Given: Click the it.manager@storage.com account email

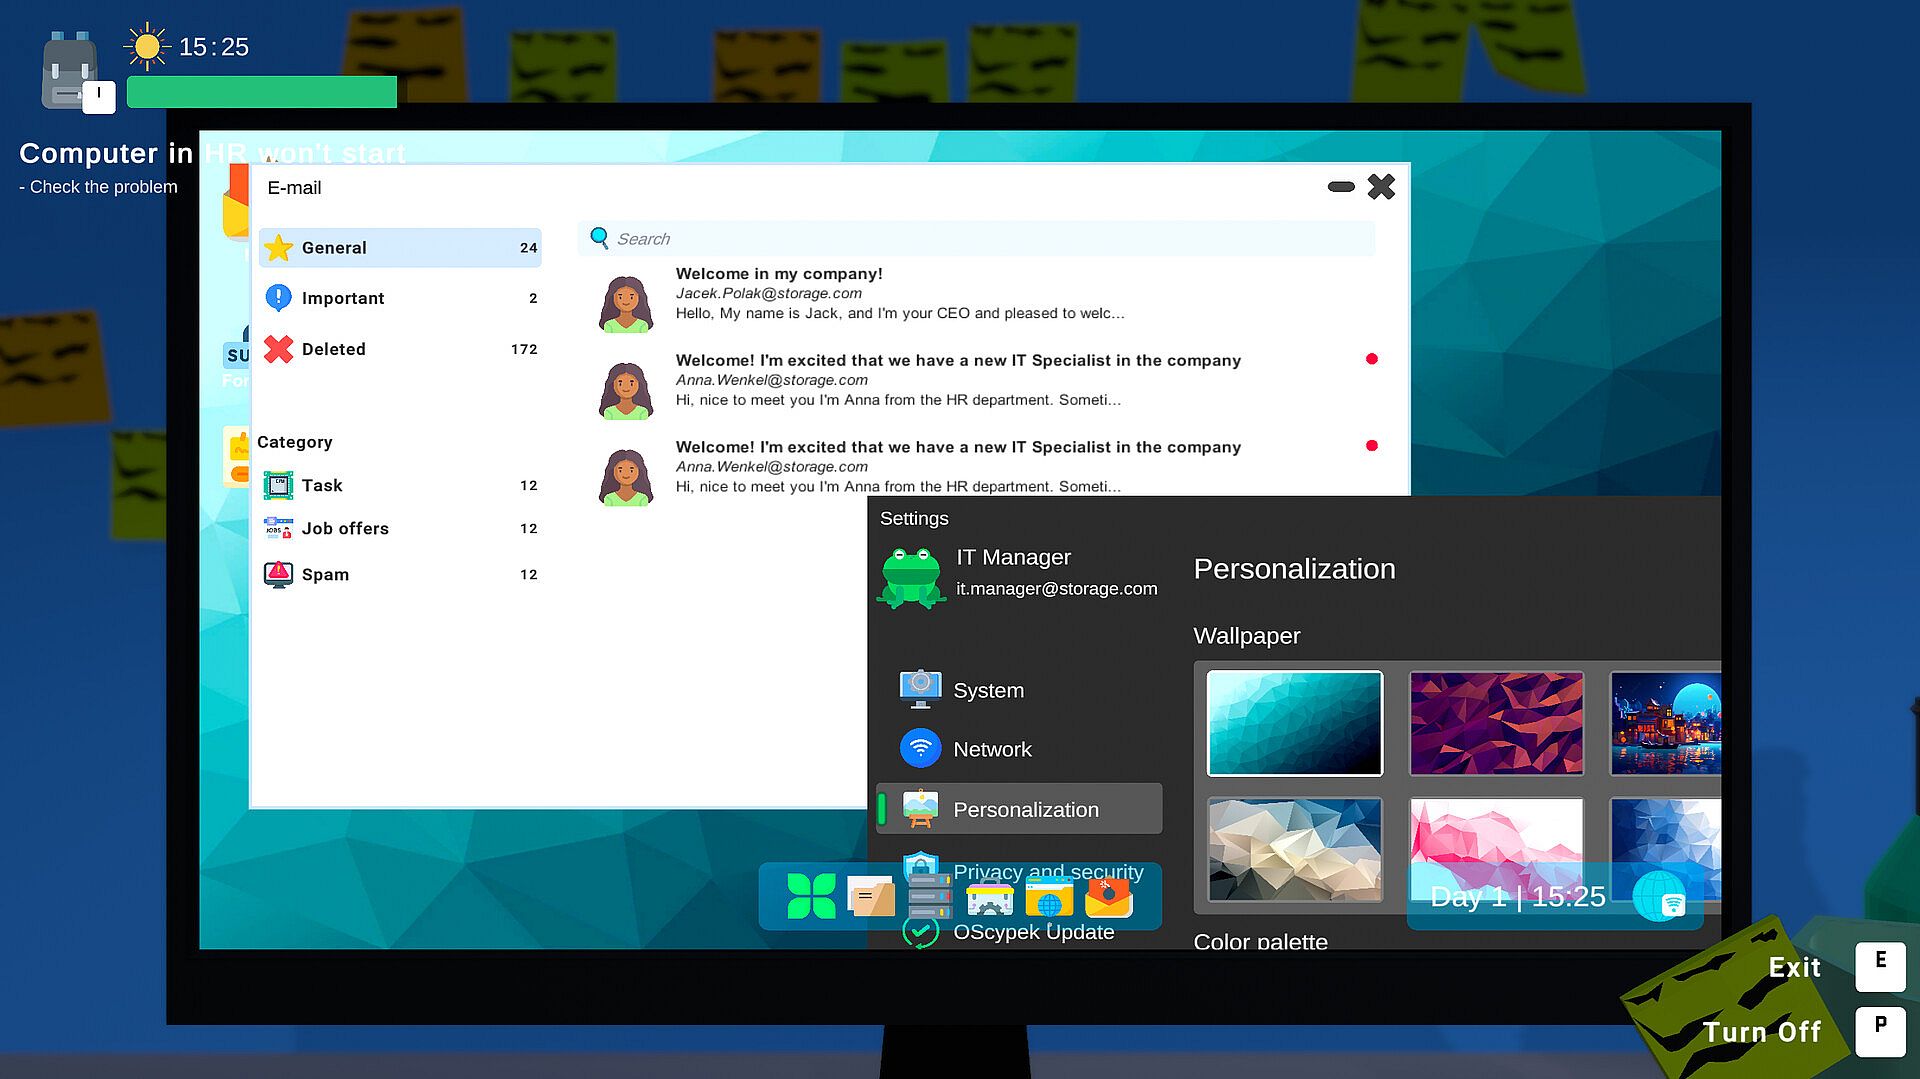Looking at the screenshot, I should coord(1056,589).
